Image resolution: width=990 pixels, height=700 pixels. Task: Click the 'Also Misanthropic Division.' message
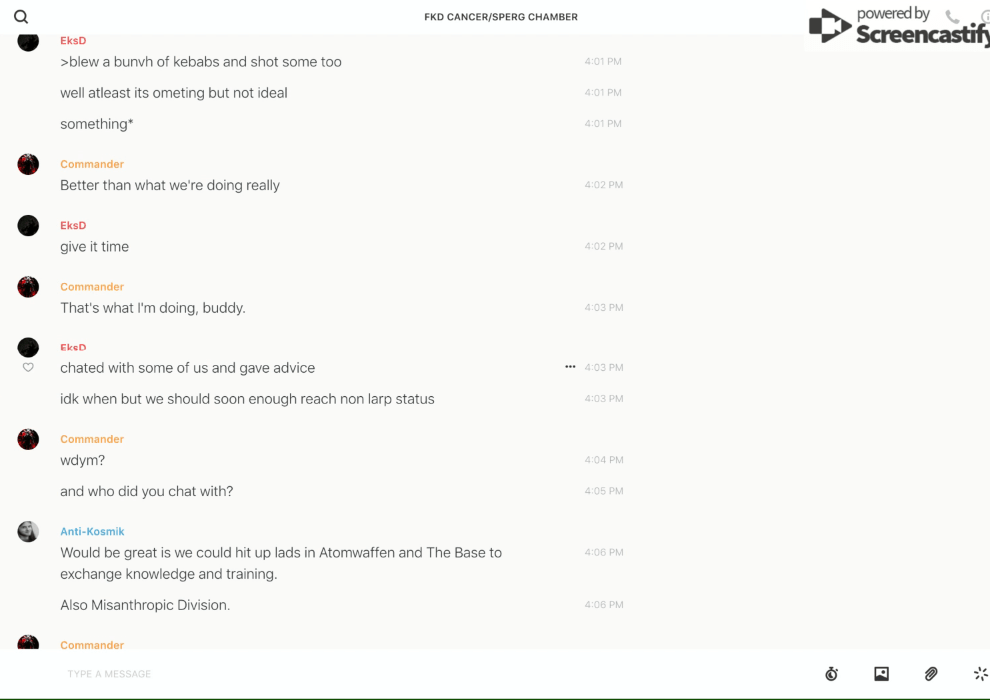tap(145, 605)
